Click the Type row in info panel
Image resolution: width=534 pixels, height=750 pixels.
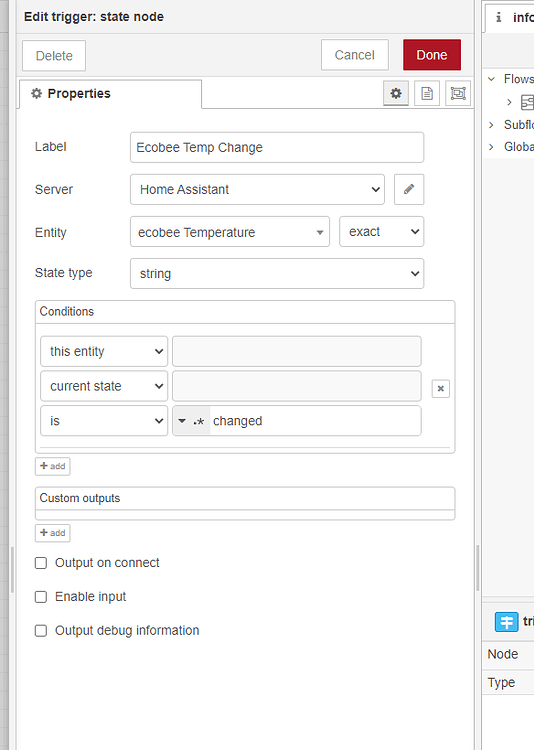click(x=508, y=682)
